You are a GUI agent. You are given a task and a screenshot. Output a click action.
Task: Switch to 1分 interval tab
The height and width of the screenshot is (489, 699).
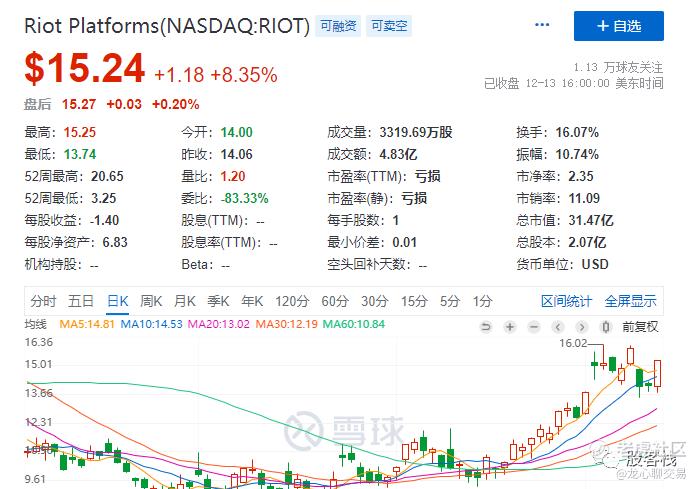[x=482, y=301]
